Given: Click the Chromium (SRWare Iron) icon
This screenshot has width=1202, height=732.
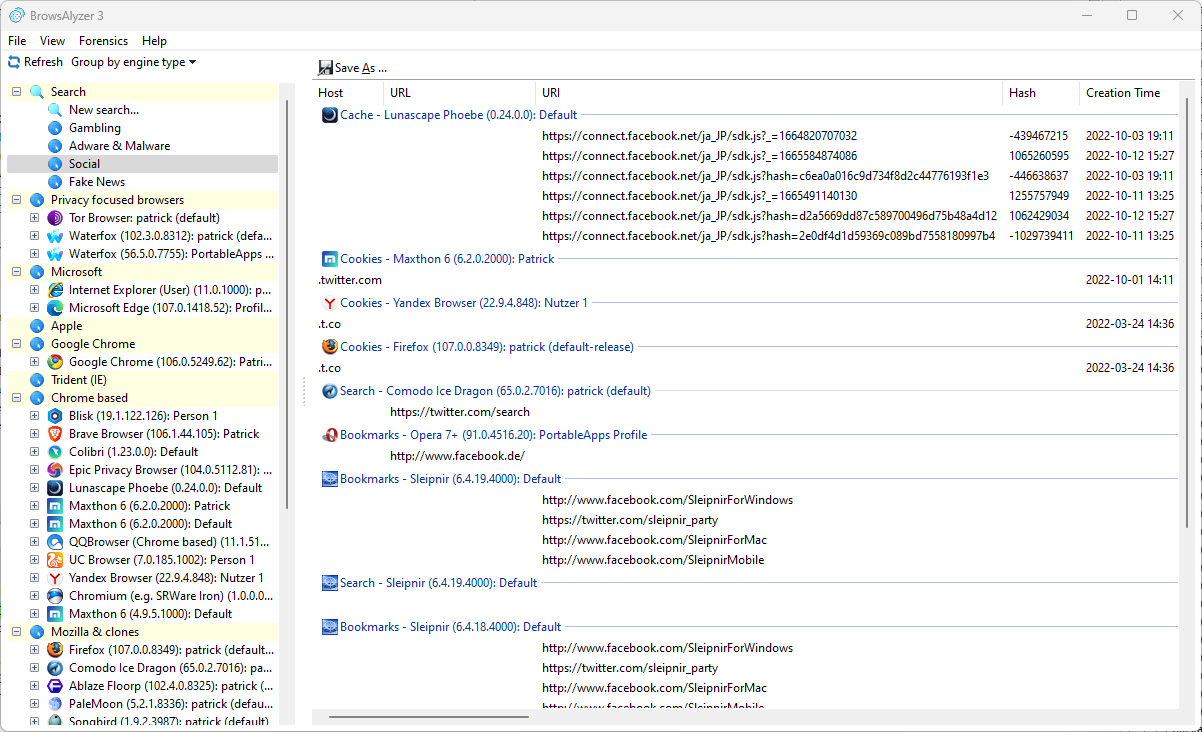Looking at the screenshot, I should click(x=55, y=596).
